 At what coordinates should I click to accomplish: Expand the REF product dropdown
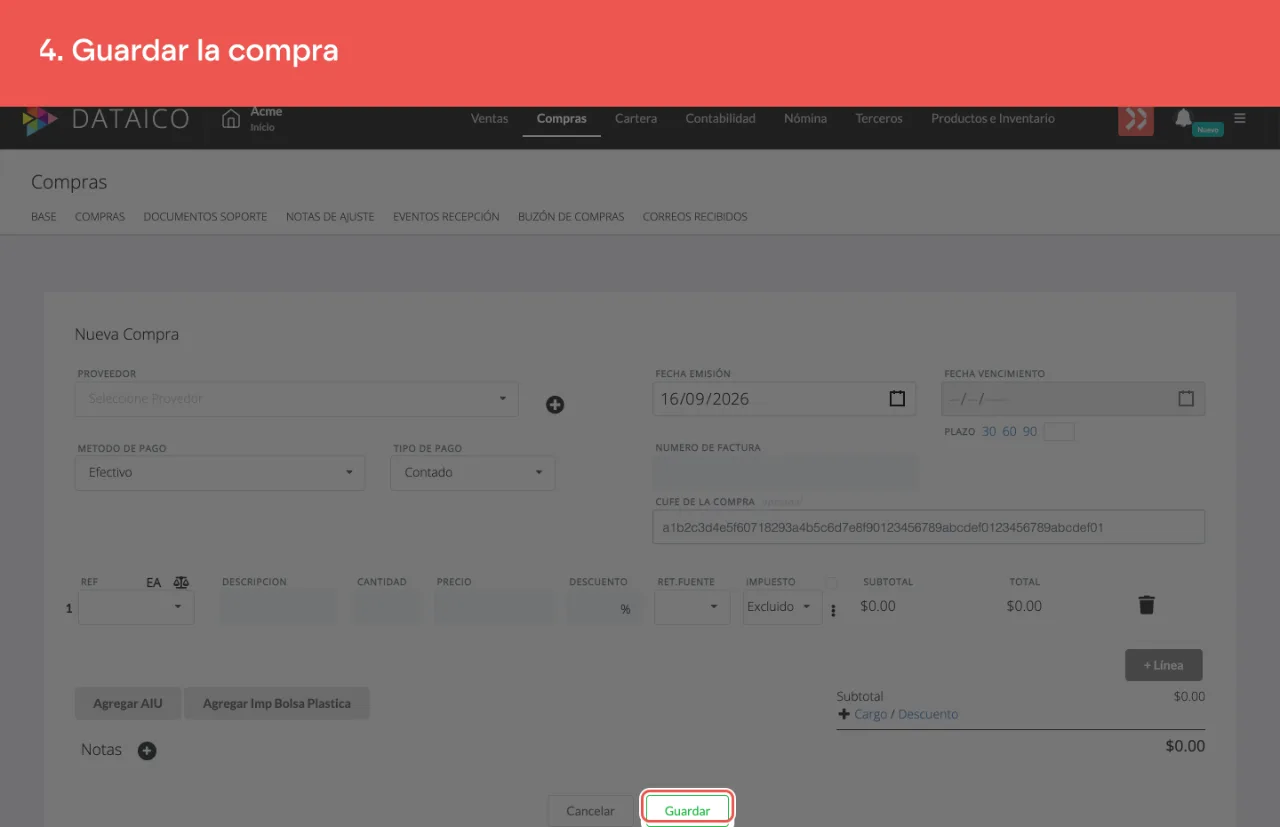pyautogui.click(x=136, y=607)
